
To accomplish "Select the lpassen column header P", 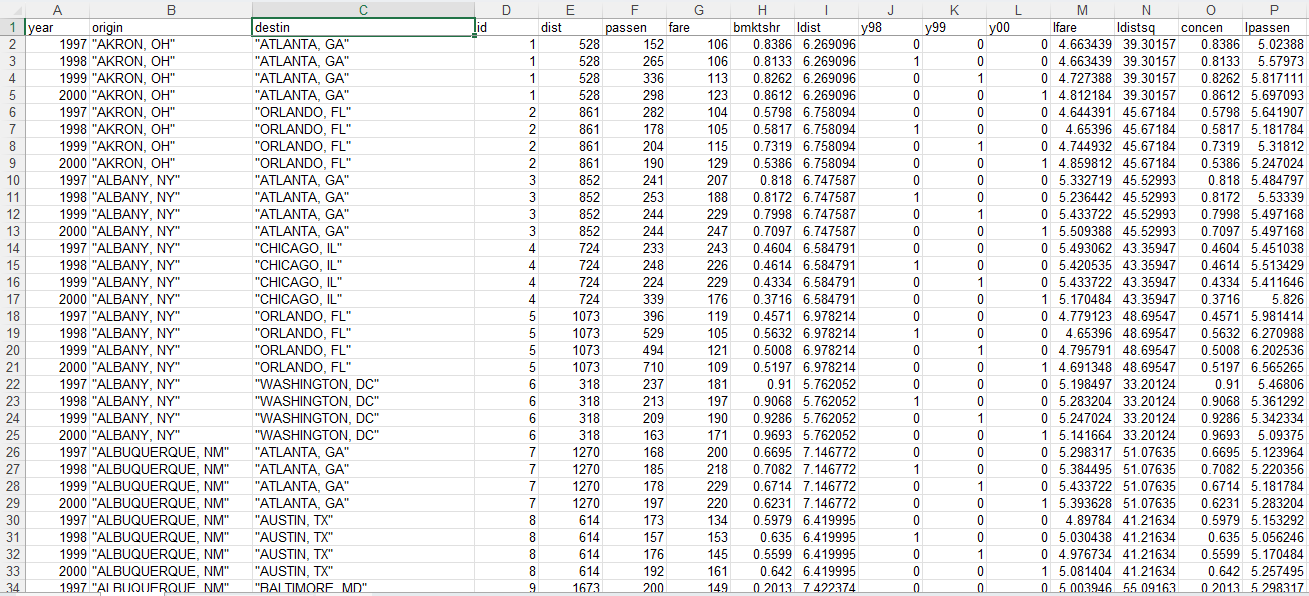I will click(x=1276, y=10).
